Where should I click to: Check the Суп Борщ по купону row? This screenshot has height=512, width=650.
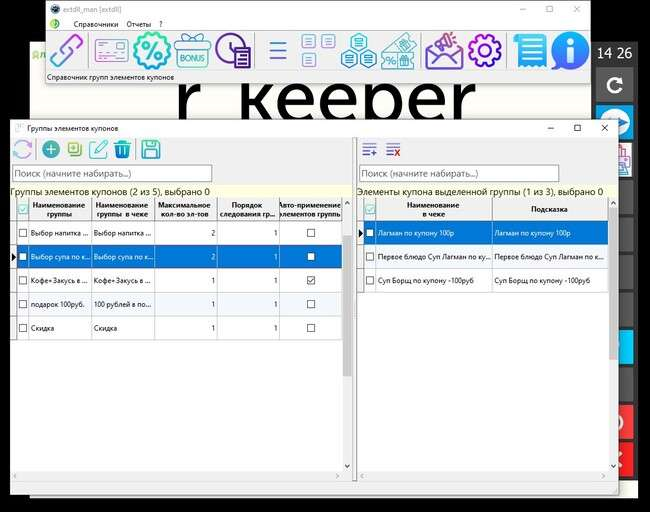click(x=370, y=281)
